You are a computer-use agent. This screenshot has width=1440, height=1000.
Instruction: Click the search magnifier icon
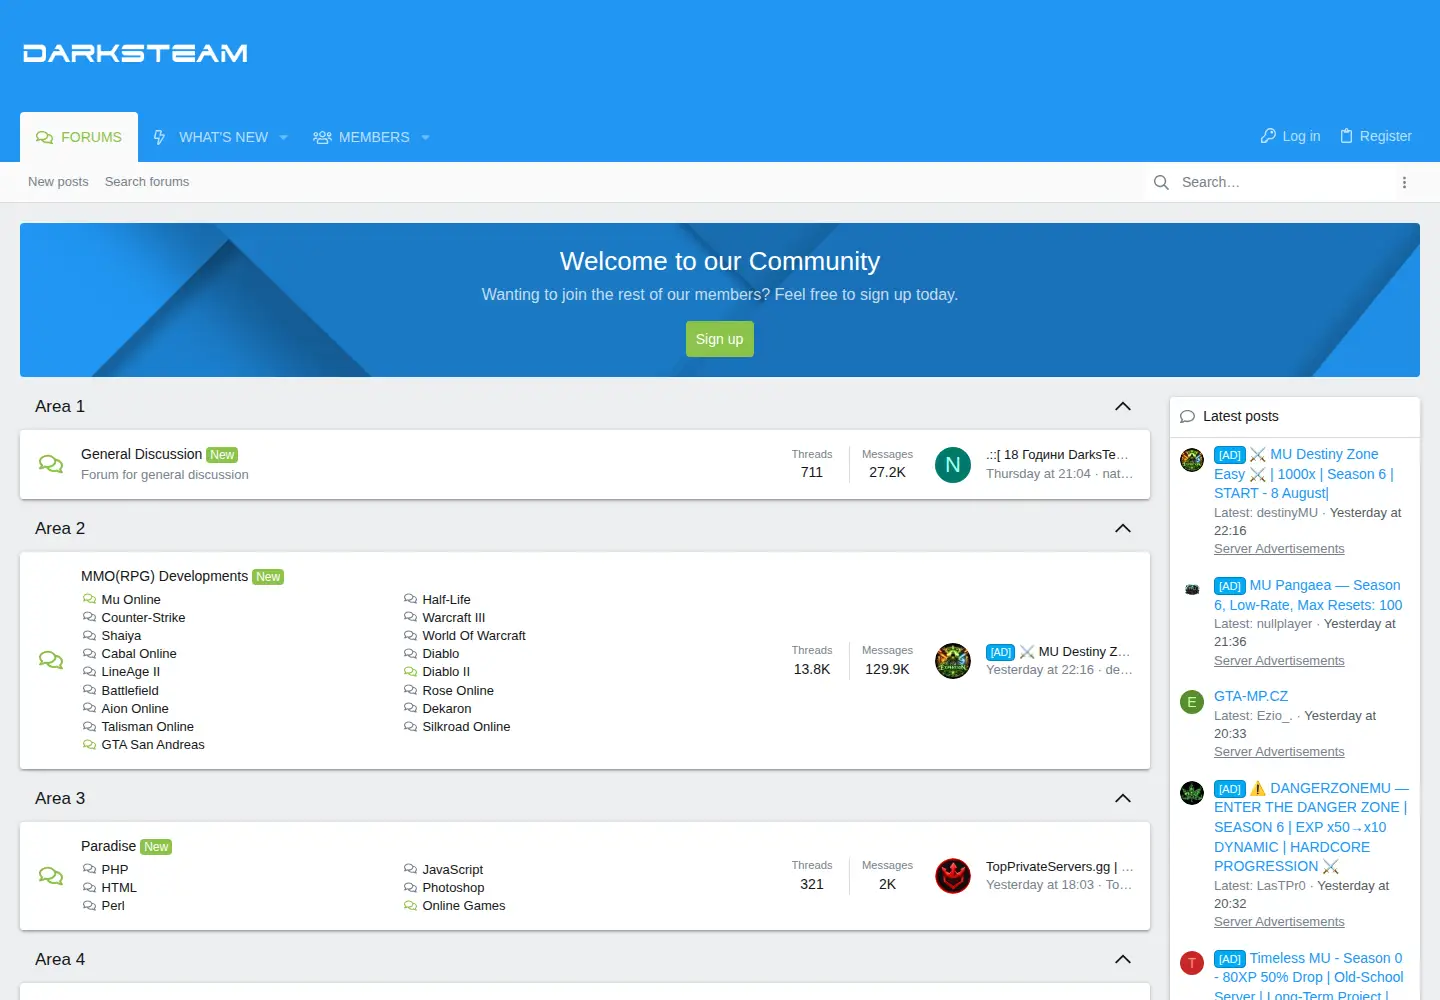coord(1161,182)
